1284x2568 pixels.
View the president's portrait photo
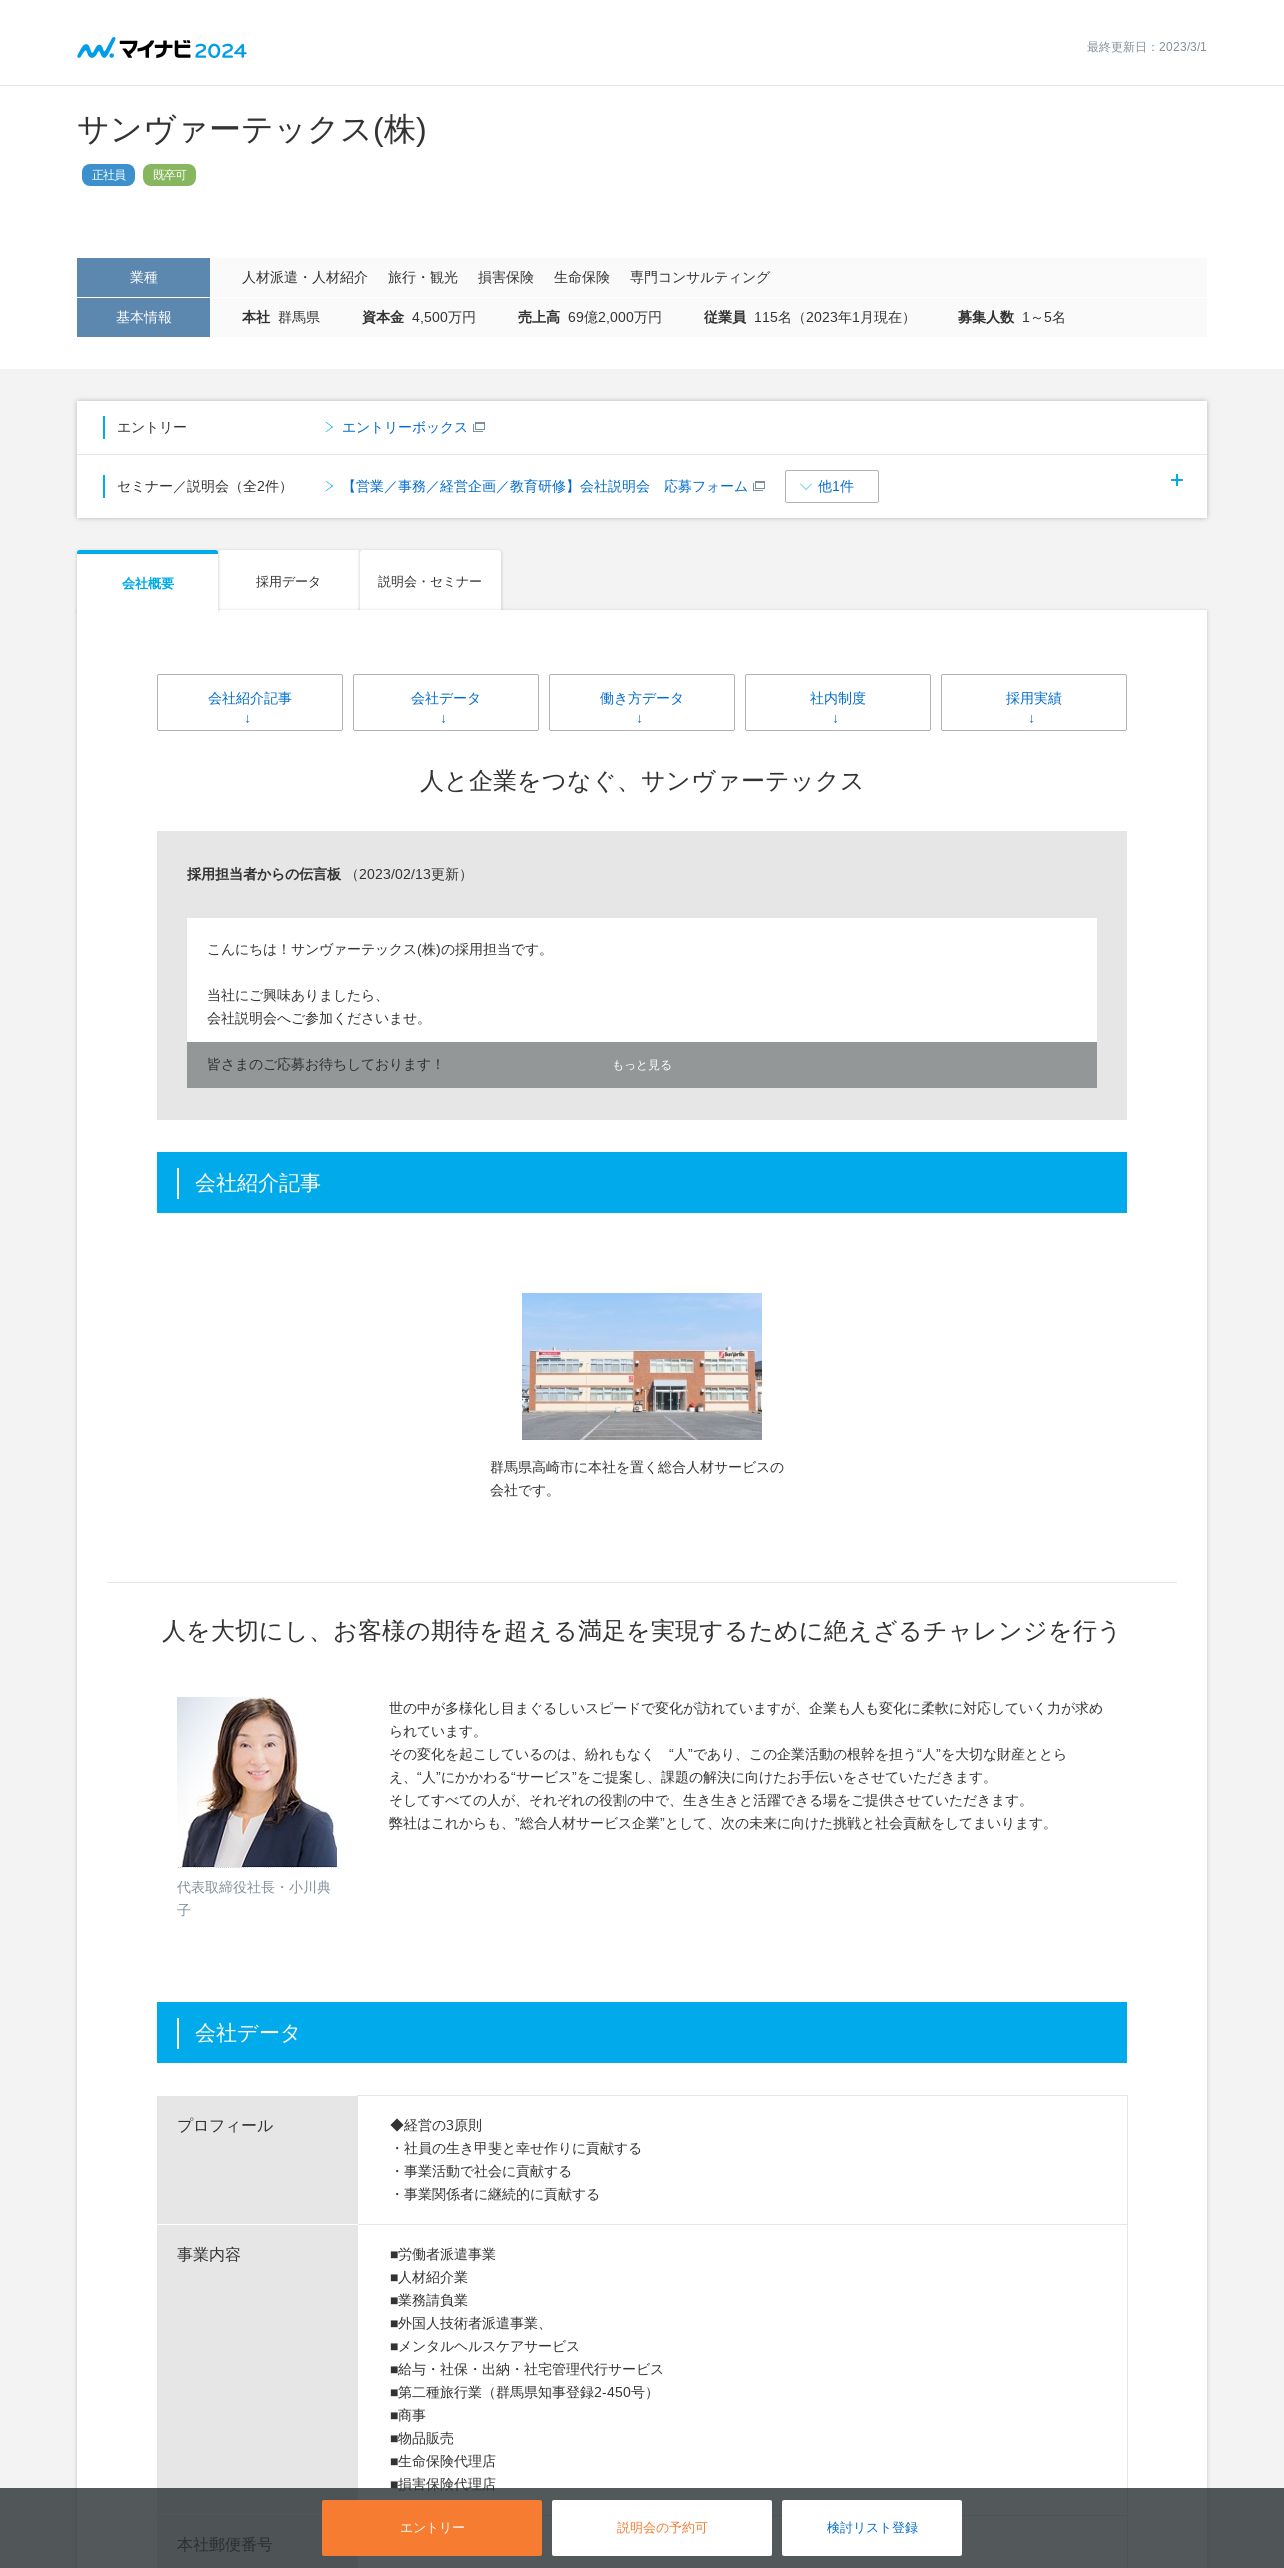tap(257, 1782)
